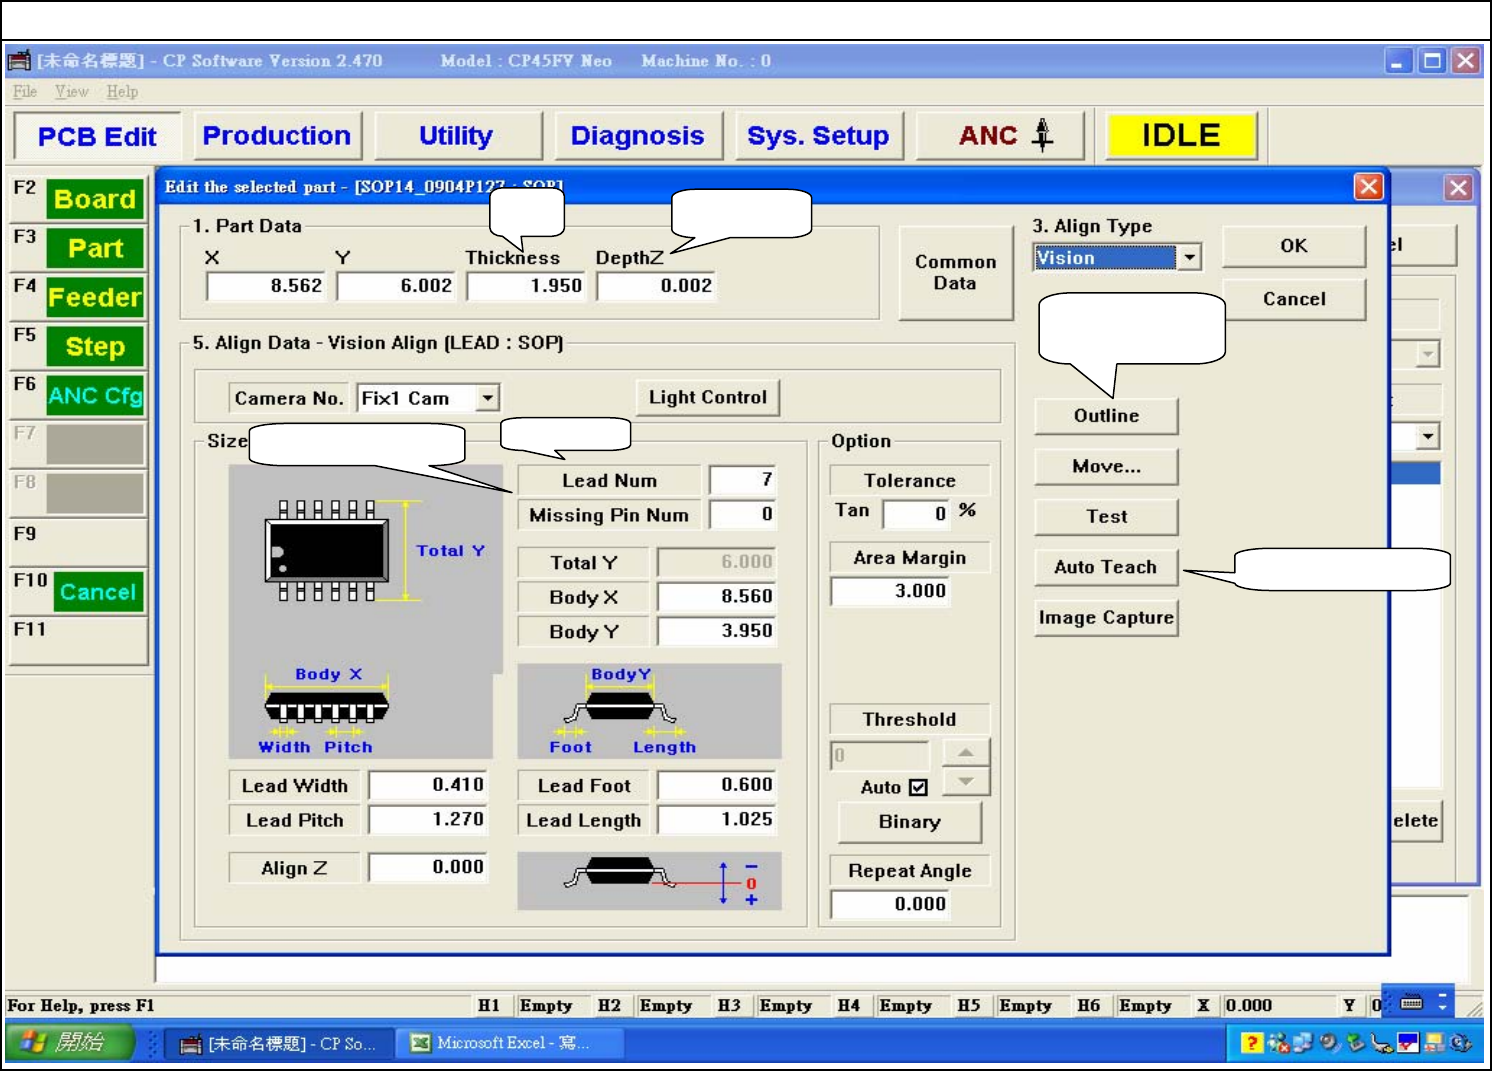The image size is (1492, 1071).
Task: Select the DepthZ input field
Action: click(x=656, y=286)
